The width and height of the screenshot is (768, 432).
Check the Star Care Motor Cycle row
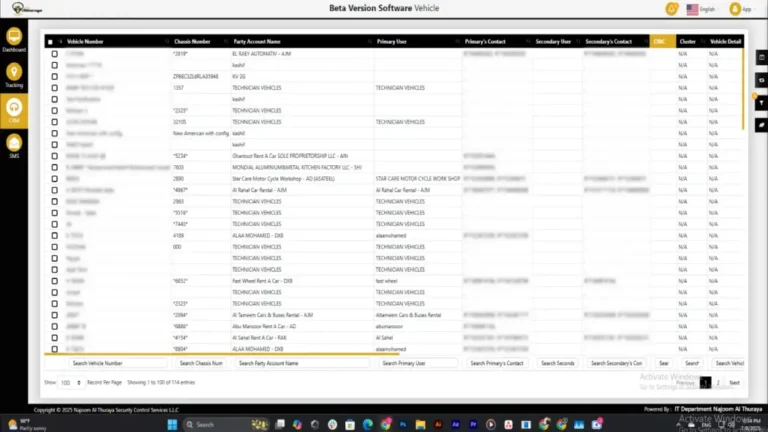(54, 179)
